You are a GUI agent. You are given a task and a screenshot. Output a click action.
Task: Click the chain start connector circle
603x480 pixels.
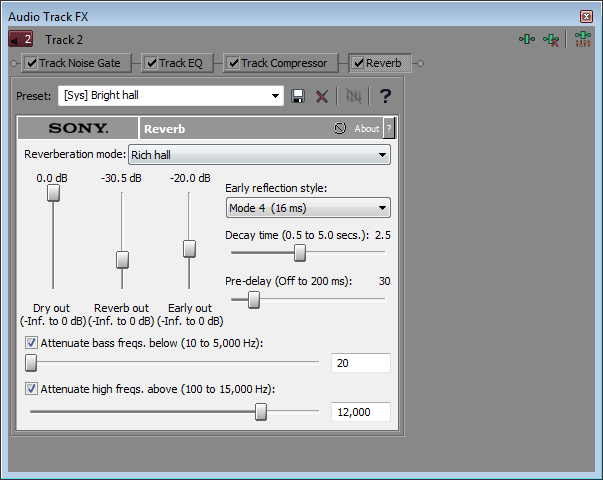13,63
